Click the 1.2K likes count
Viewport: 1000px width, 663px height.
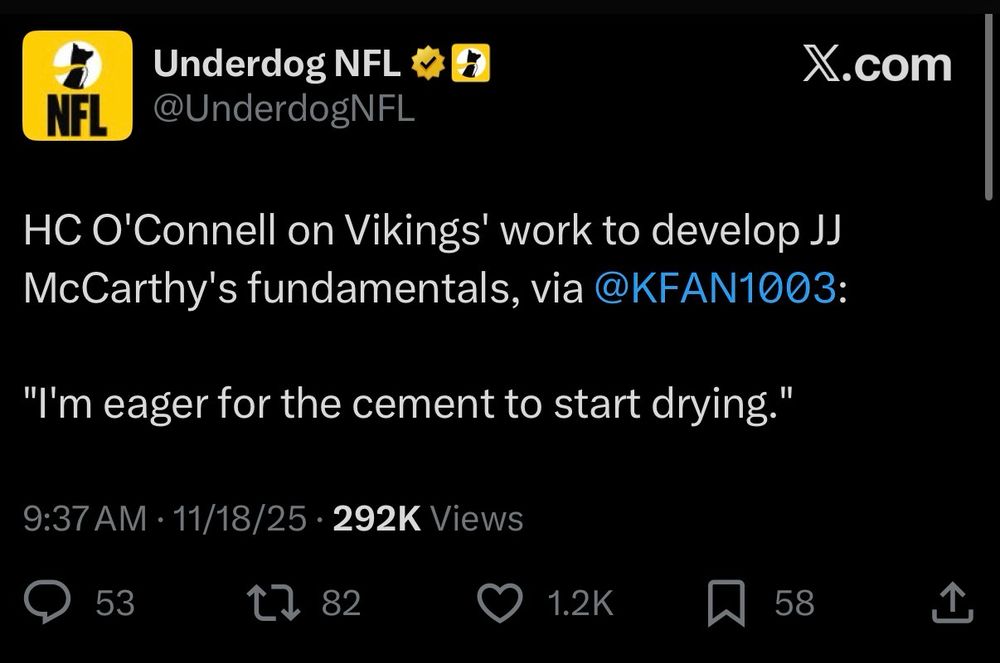pos(580,603)
